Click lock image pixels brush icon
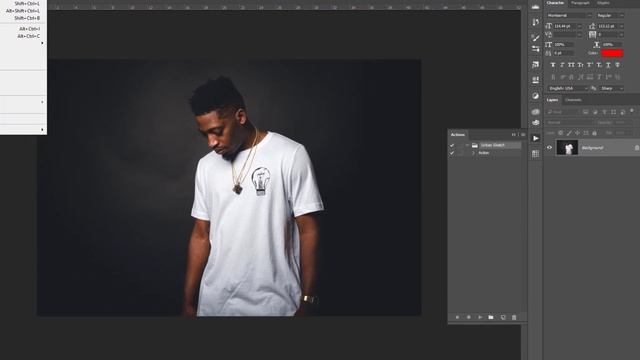Image resolution: width=640 pixels, height=360 pixels. 569,133
